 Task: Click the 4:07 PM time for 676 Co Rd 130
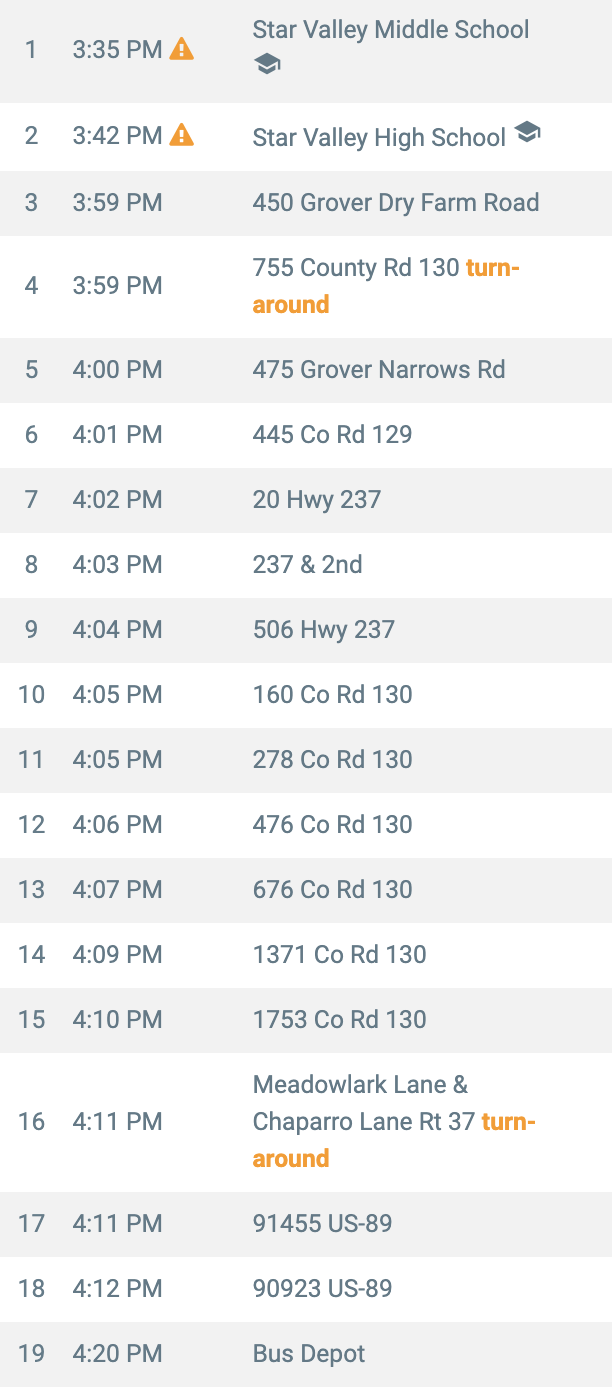pyautogui.click(x=117, y=890)
